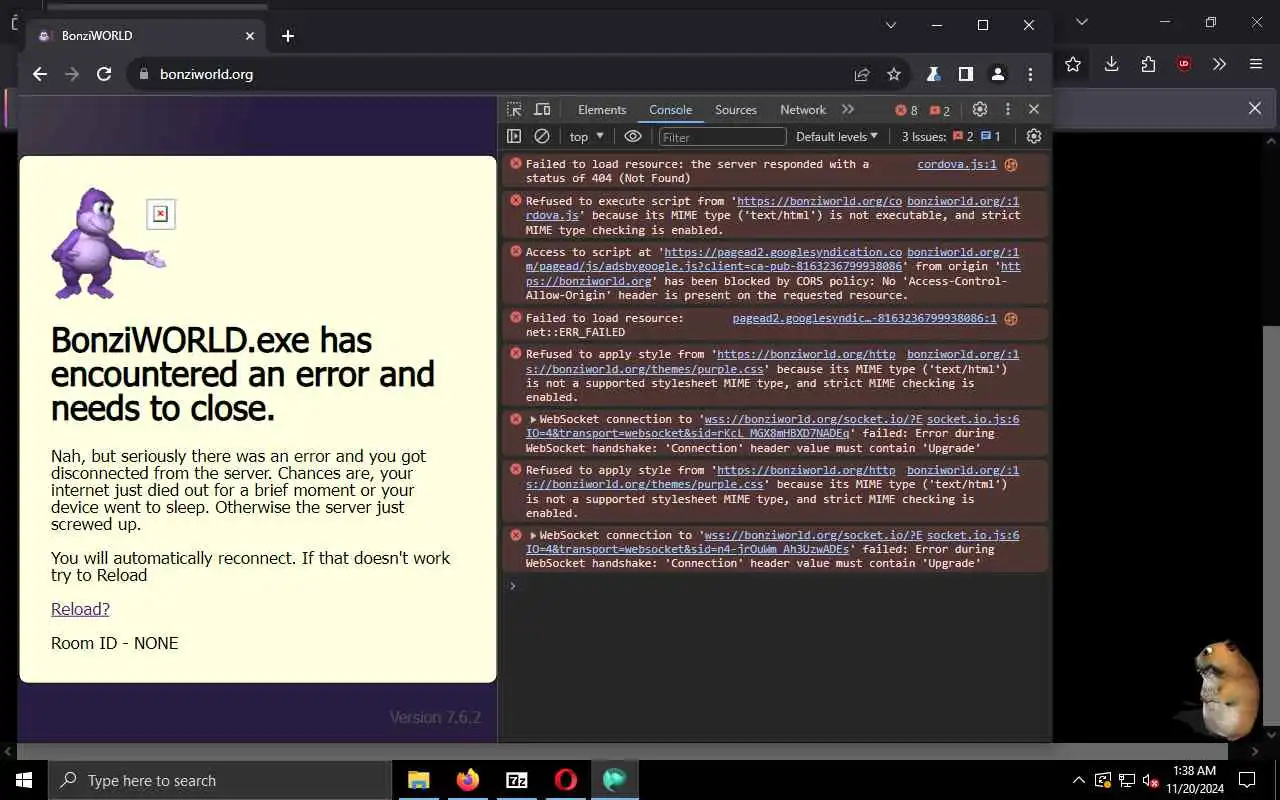Click the uBlock Origin icon in Firefox window
The height and width of the screenshot is (800, 1280).
tap(1184, 64)
